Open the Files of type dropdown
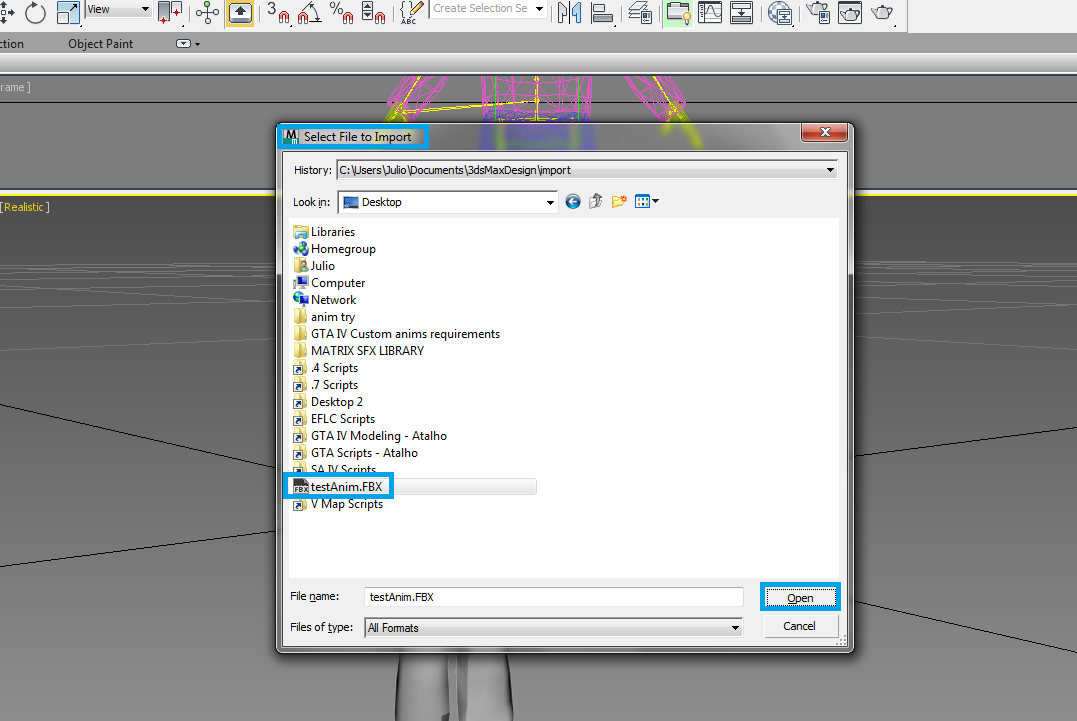1077x721 pixels. pyautogui.click(x=554, y=628)
